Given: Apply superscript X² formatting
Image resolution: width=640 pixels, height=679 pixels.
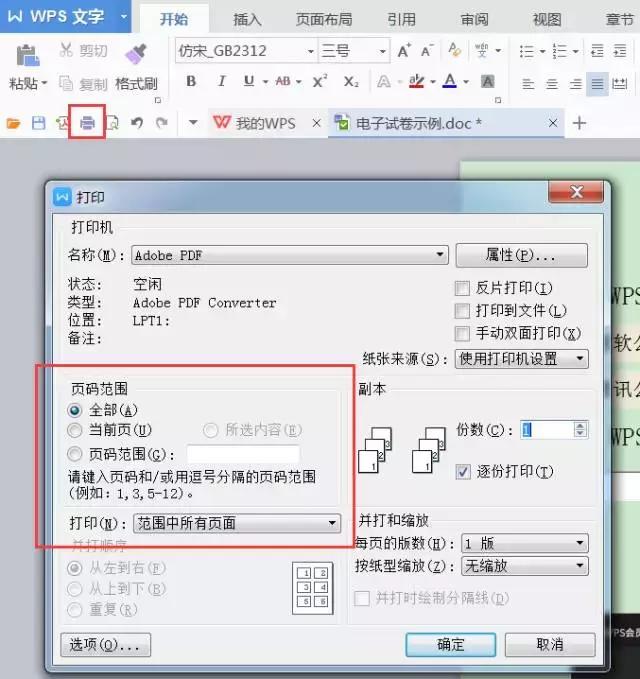Looking at the screenshot, I should point(320,81).
